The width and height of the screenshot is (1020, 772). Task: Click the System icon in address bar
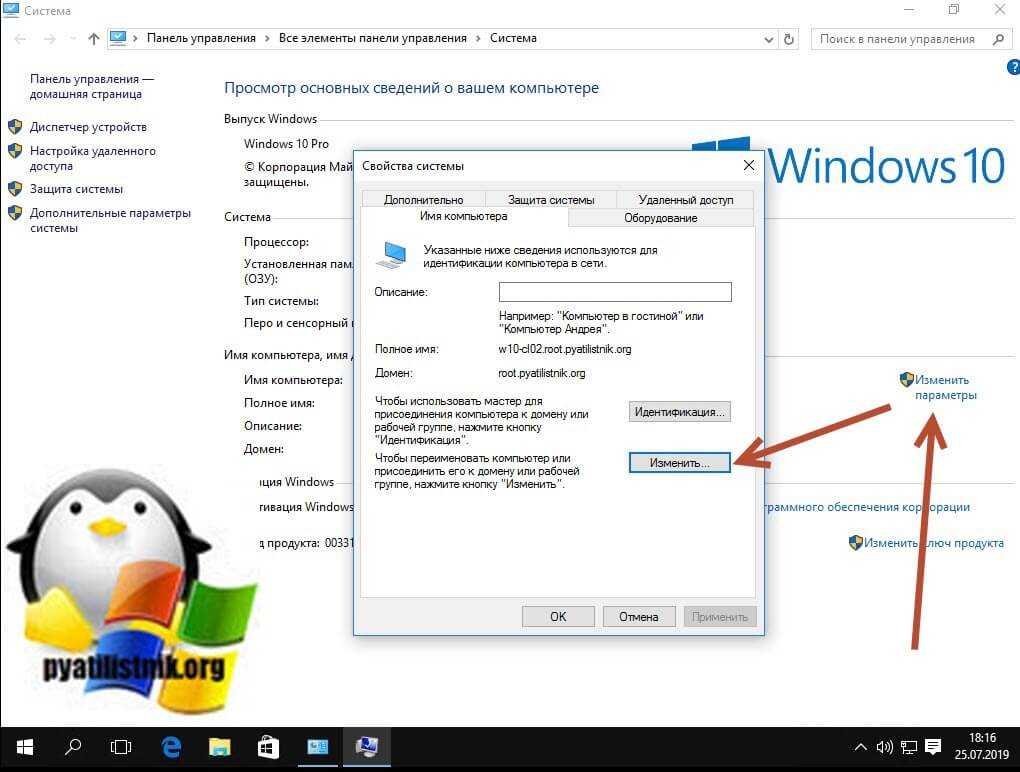[x=118, y=38]
